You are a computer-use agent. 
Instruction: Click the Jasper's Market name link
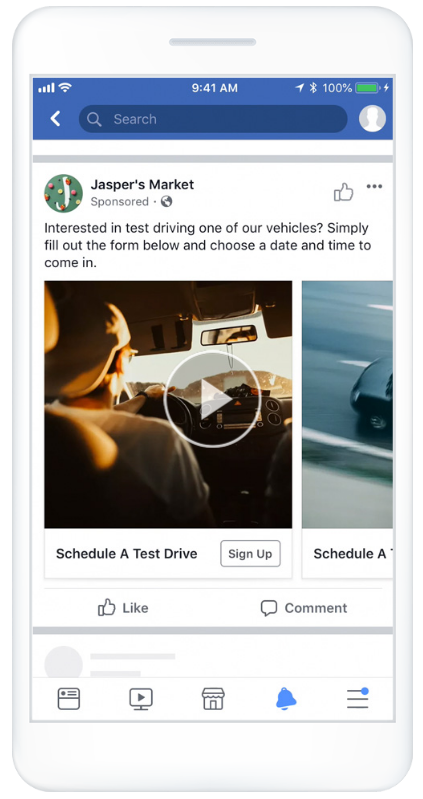pyautogui.click(x=142, y=184)
